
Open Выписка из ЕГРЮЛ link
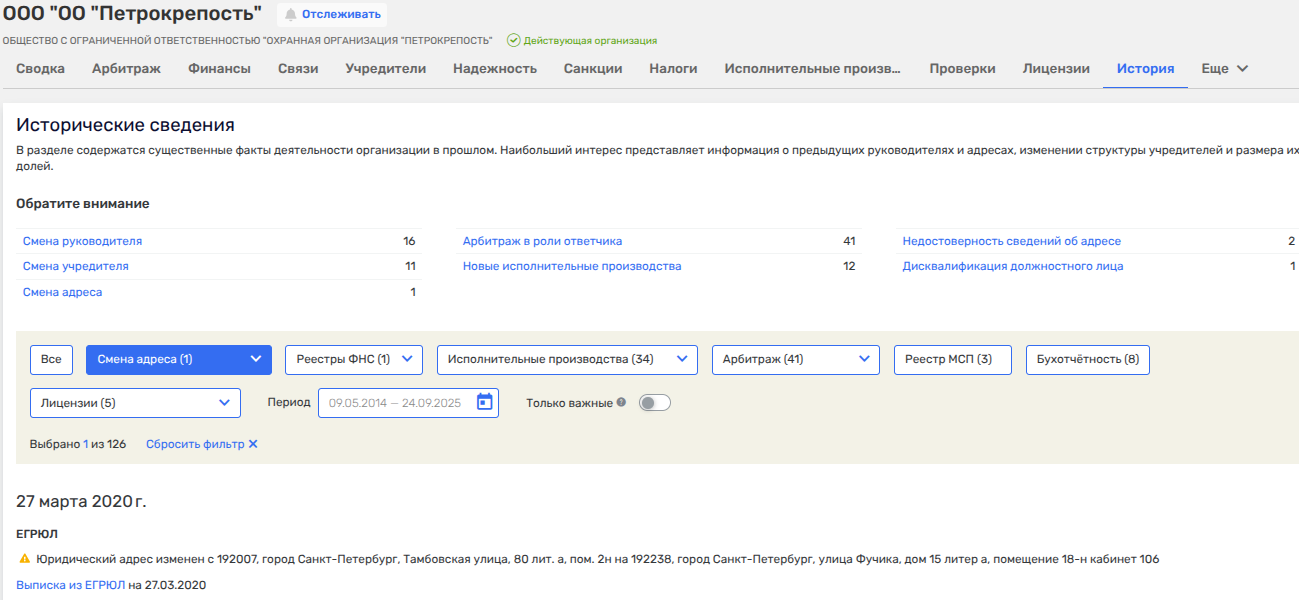click(70, 584)
